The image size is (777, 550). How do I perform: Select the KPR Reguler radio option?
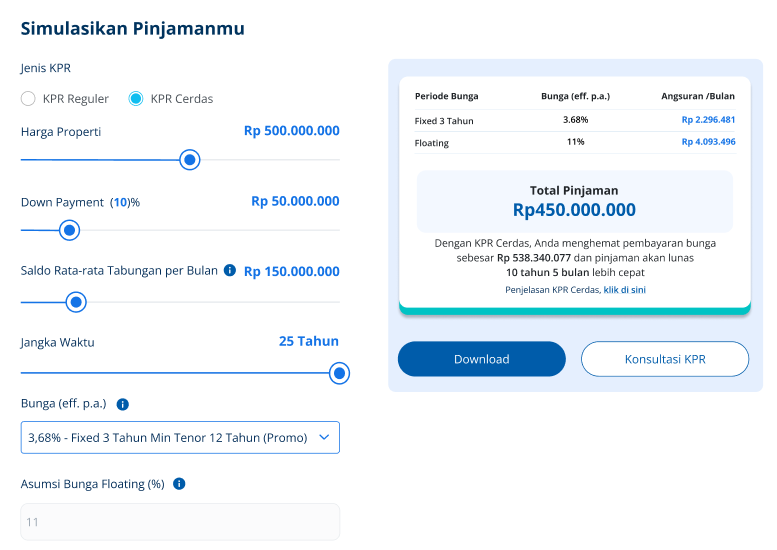[28, 99]
